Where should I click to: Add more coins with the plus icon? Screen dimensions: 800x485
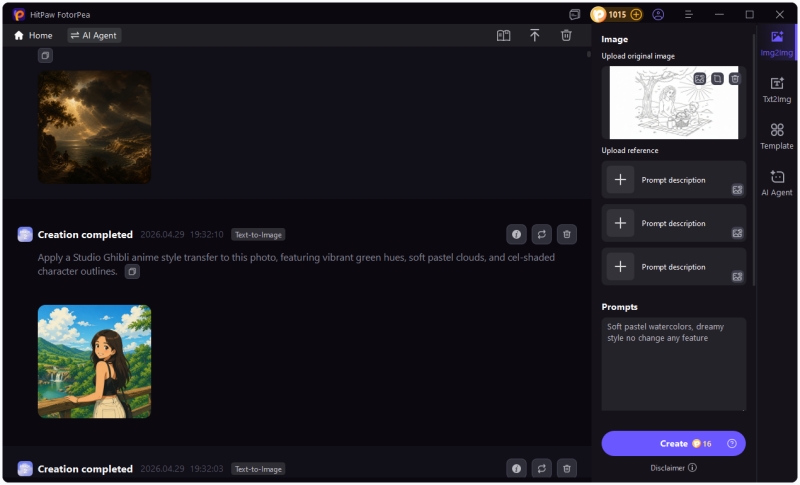tap(636, 14)
